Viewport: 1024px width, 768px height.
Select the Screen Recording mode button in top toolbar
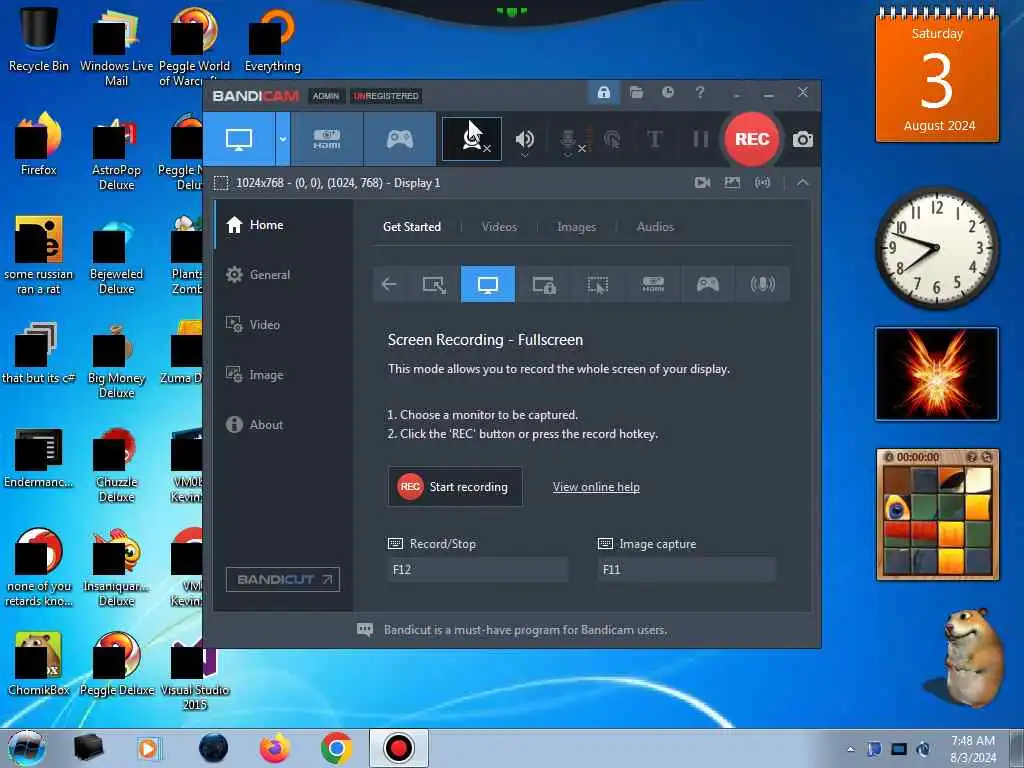point(239,138)
